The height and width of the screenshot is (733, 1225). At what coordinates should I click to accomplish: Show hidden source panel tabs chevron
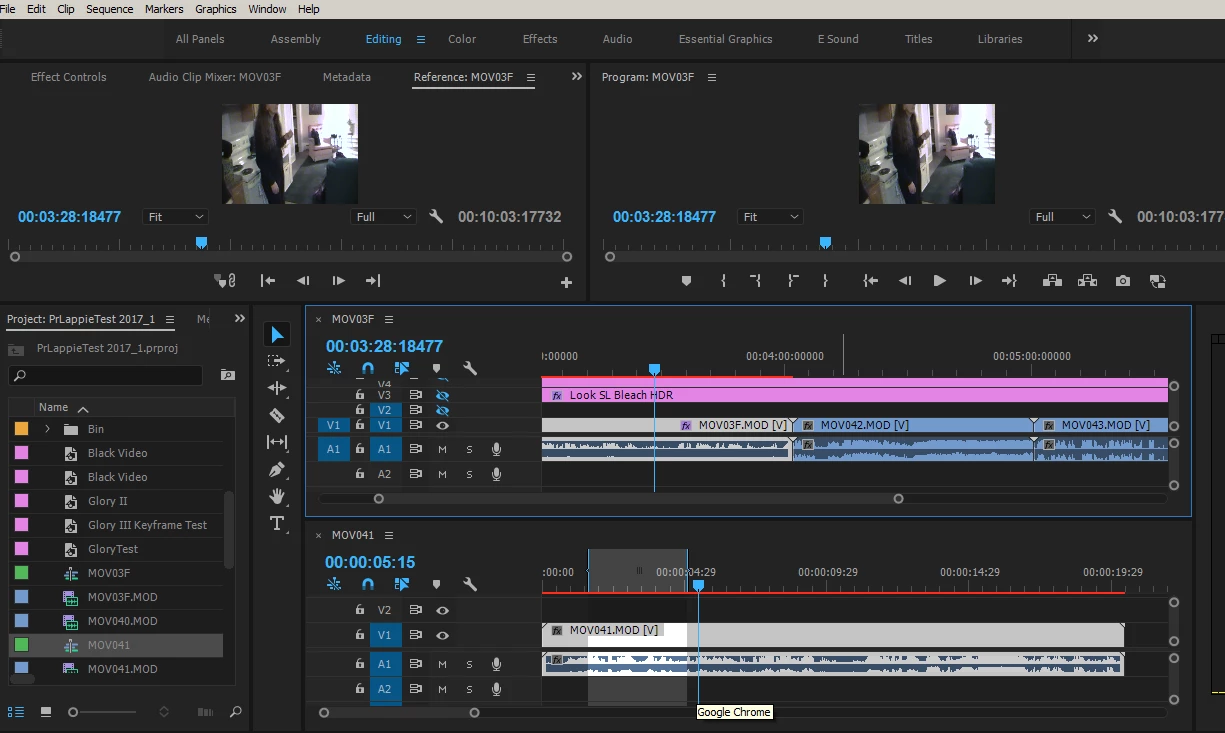577,76
